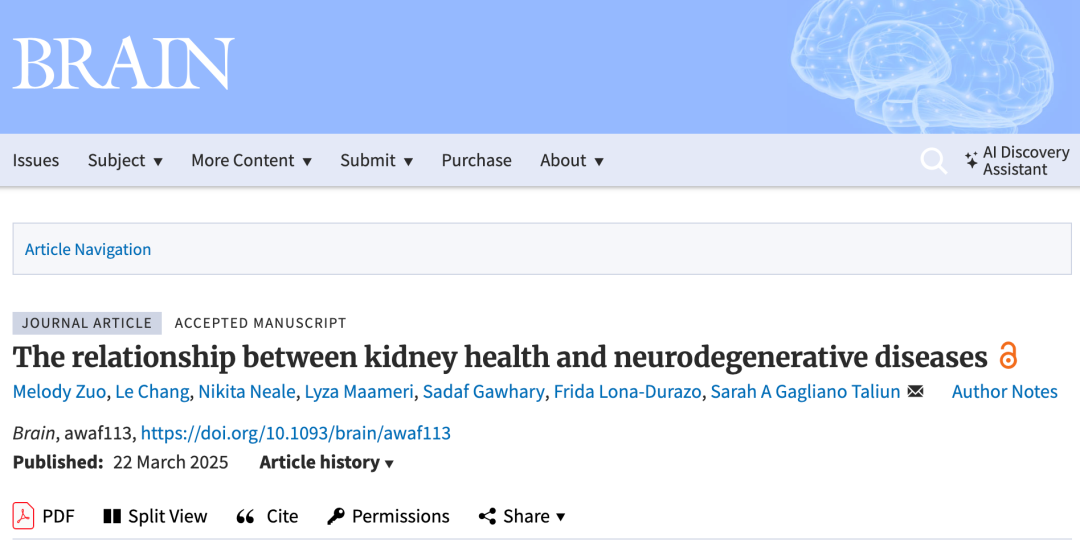Click the Share network icon

(x=487, y=516)
